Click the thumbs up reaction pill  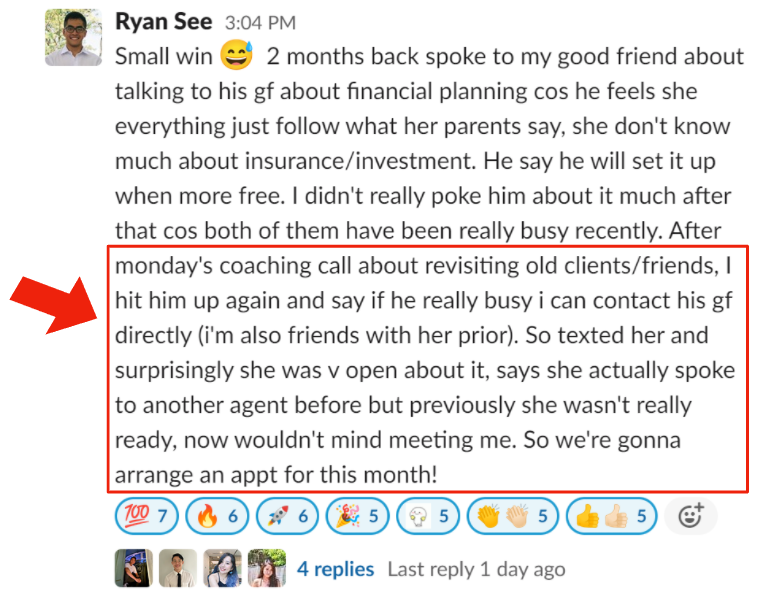(x=611, y=516)
